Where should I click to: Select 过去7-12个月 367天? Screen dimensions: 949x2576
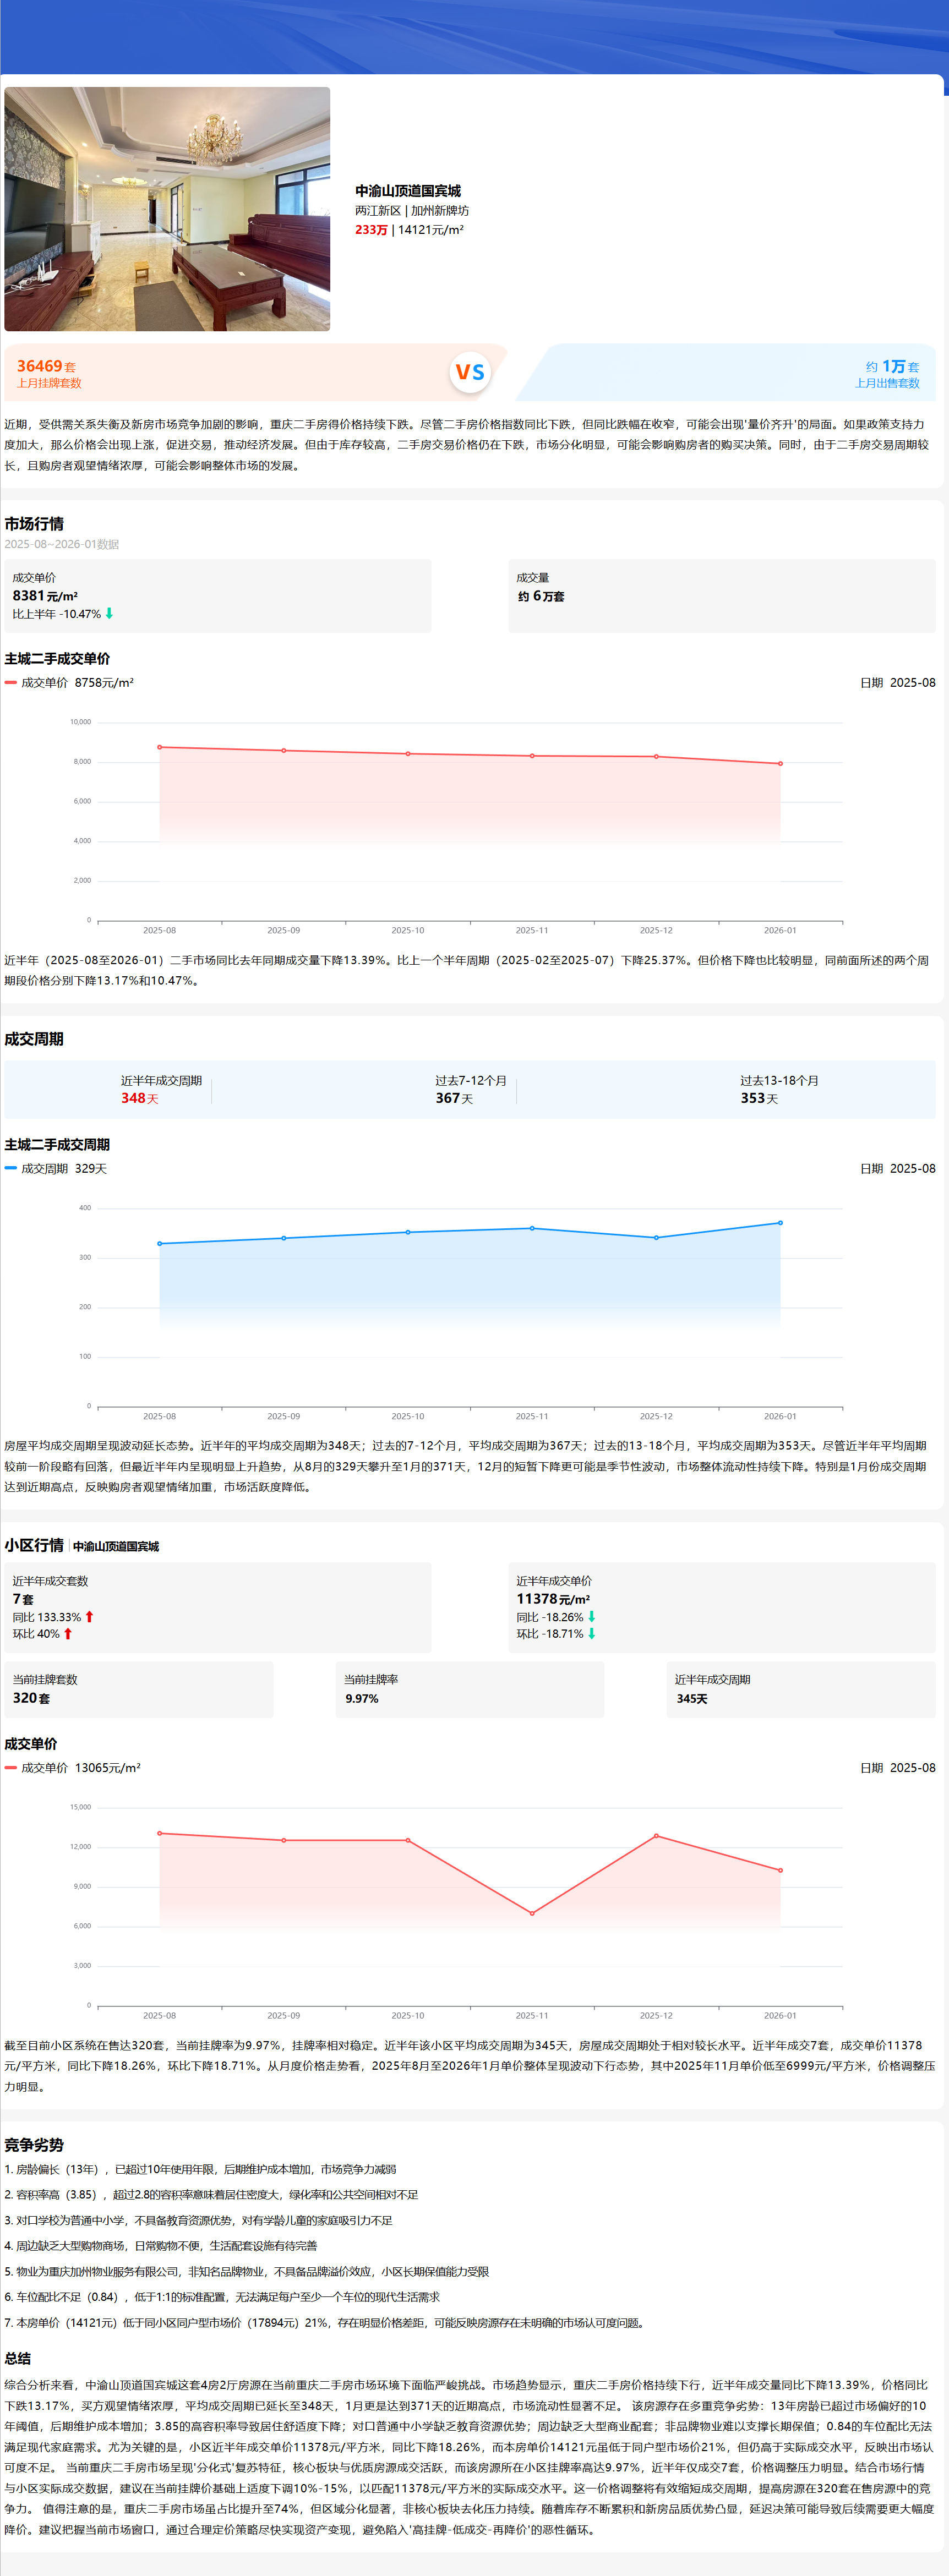[470, 1089]
